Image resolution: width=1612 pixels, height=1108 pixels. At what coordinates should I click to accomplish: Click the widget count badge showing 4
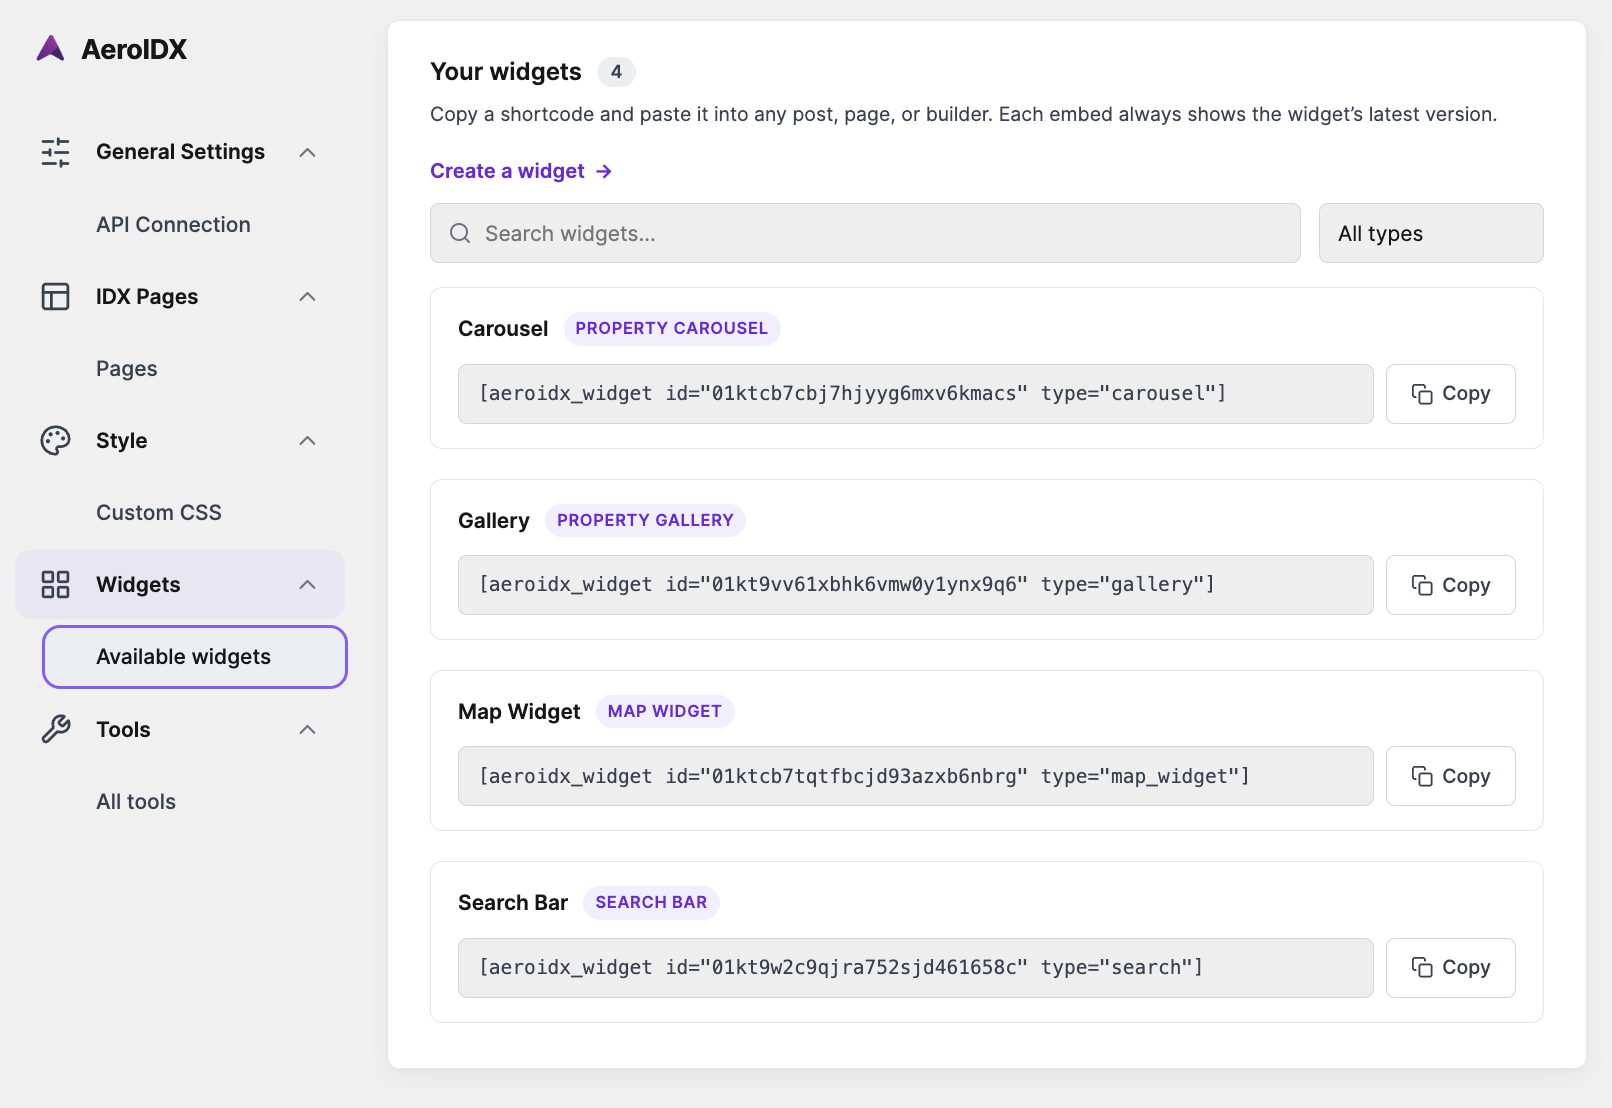click(x=616, y=72)
